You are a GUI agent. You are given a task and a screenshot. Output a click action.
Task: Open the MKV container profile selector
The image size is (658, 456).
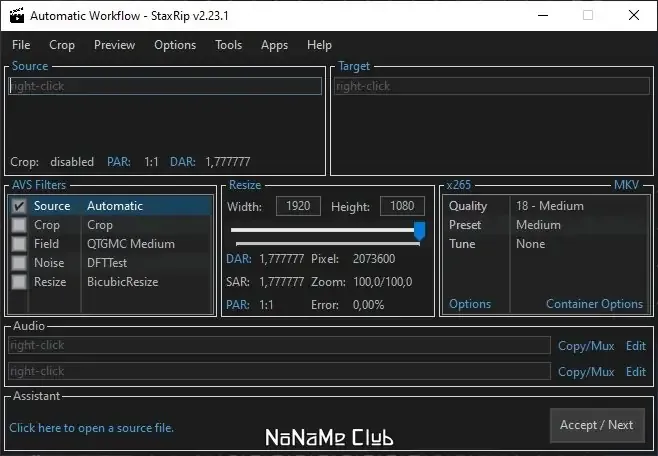626,185
